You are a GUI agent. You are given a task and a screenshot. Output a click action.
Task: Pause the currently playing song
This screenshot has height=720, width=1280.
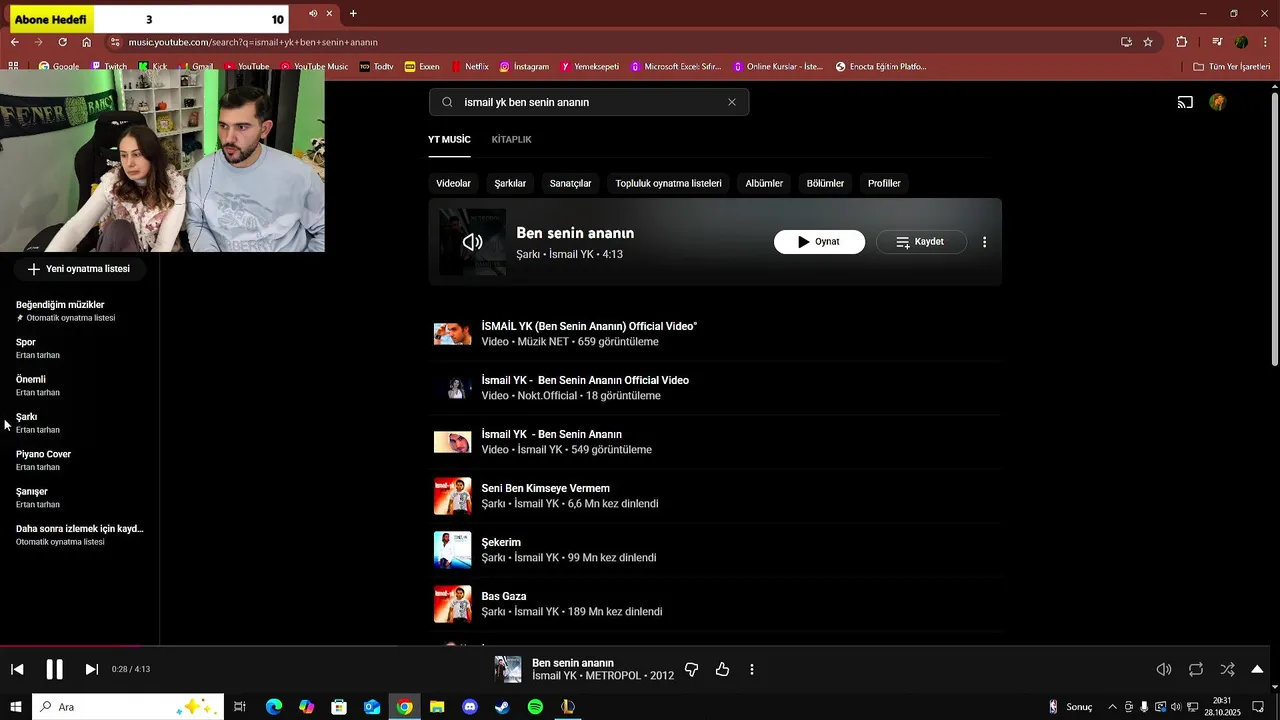pos(54,669)
